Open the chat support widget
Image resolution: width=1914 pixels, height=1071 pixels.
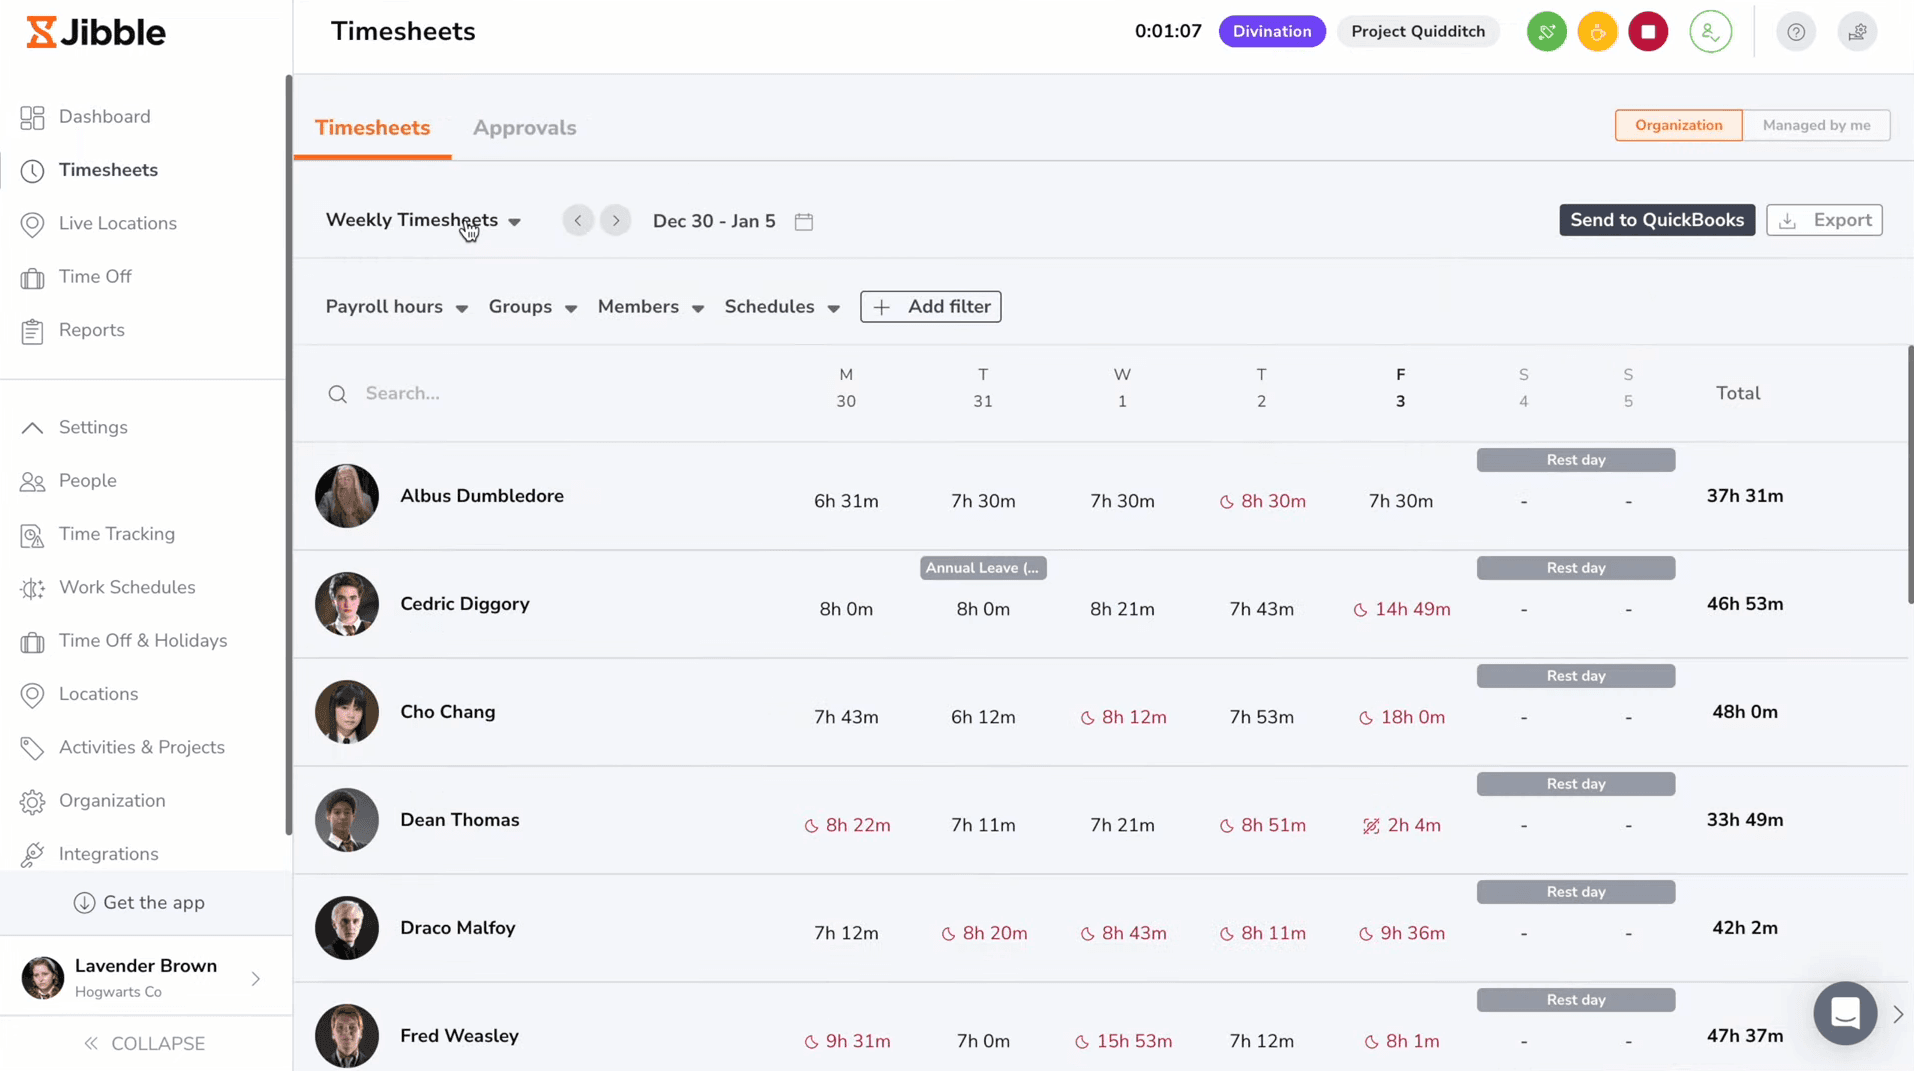1845,1013
